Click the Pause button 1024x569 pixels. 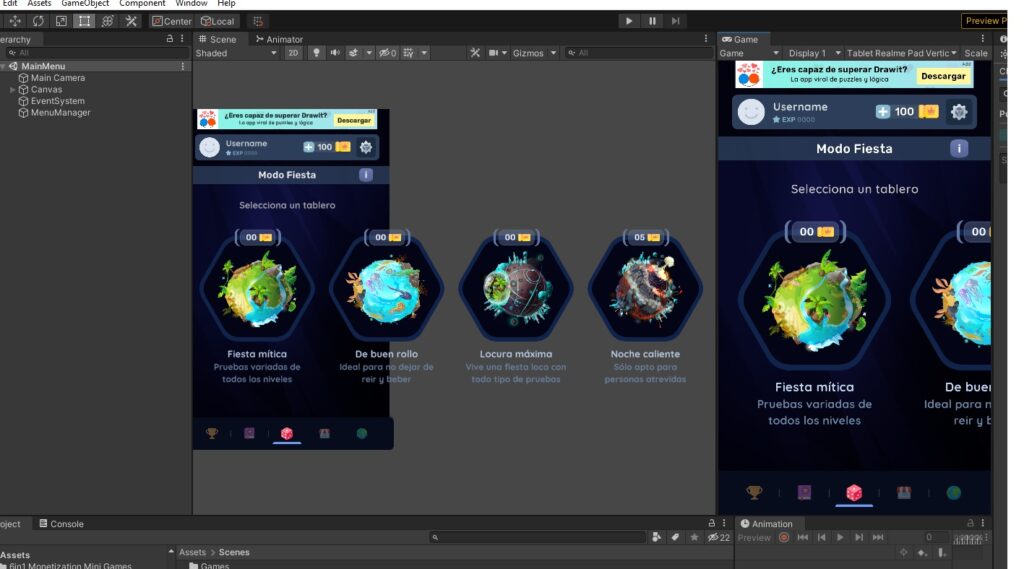(x=652, y=21)
